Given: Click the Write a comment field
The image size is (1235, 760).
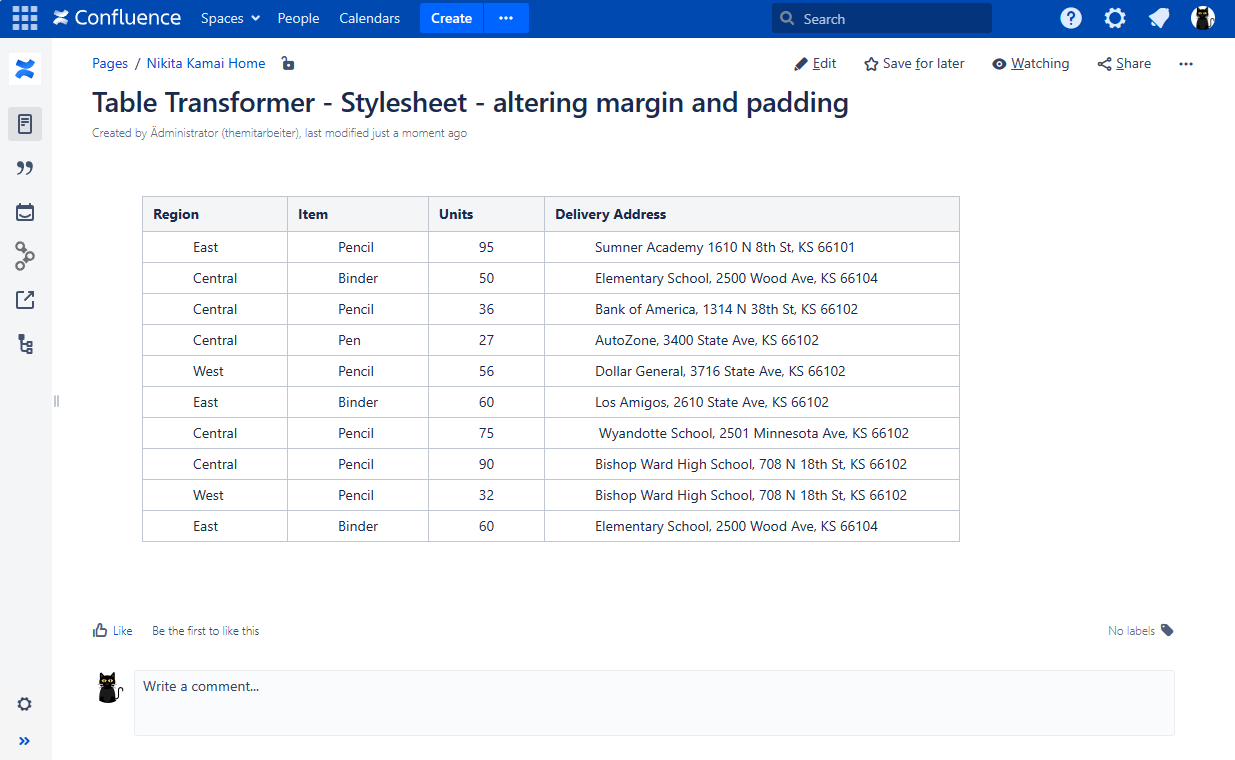Looking at the screenshot, I should [654, 702].
